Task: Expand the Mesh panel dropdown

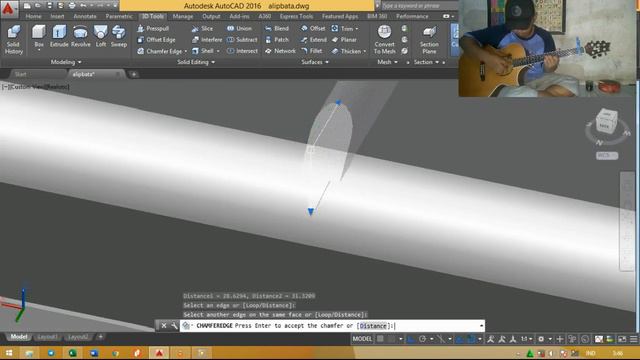Action: [x=387, y=62]
